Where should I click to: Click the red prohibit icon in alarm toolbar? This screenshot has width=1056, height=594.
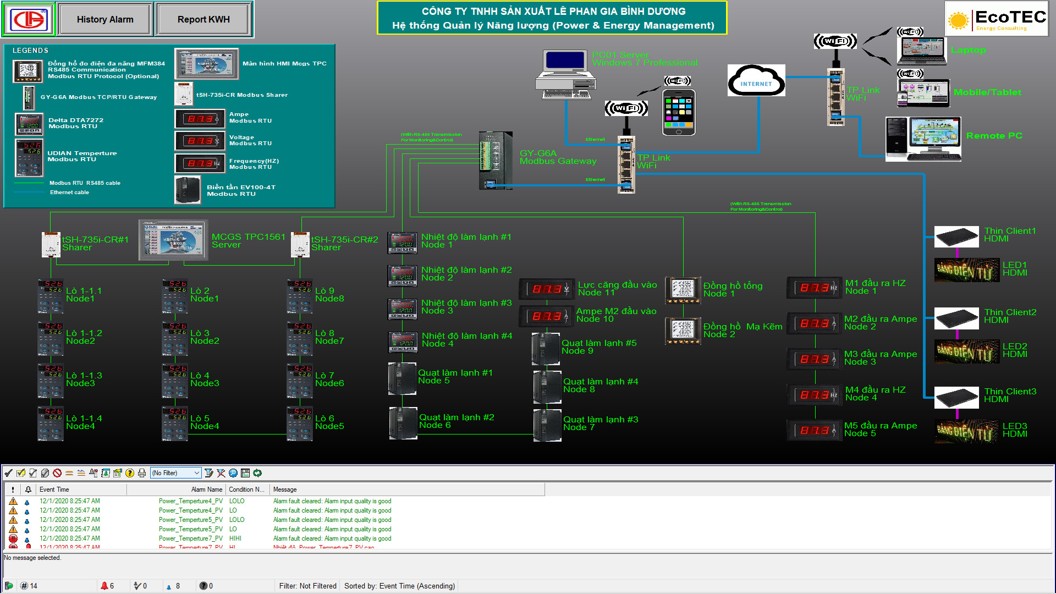pos(57,473)
